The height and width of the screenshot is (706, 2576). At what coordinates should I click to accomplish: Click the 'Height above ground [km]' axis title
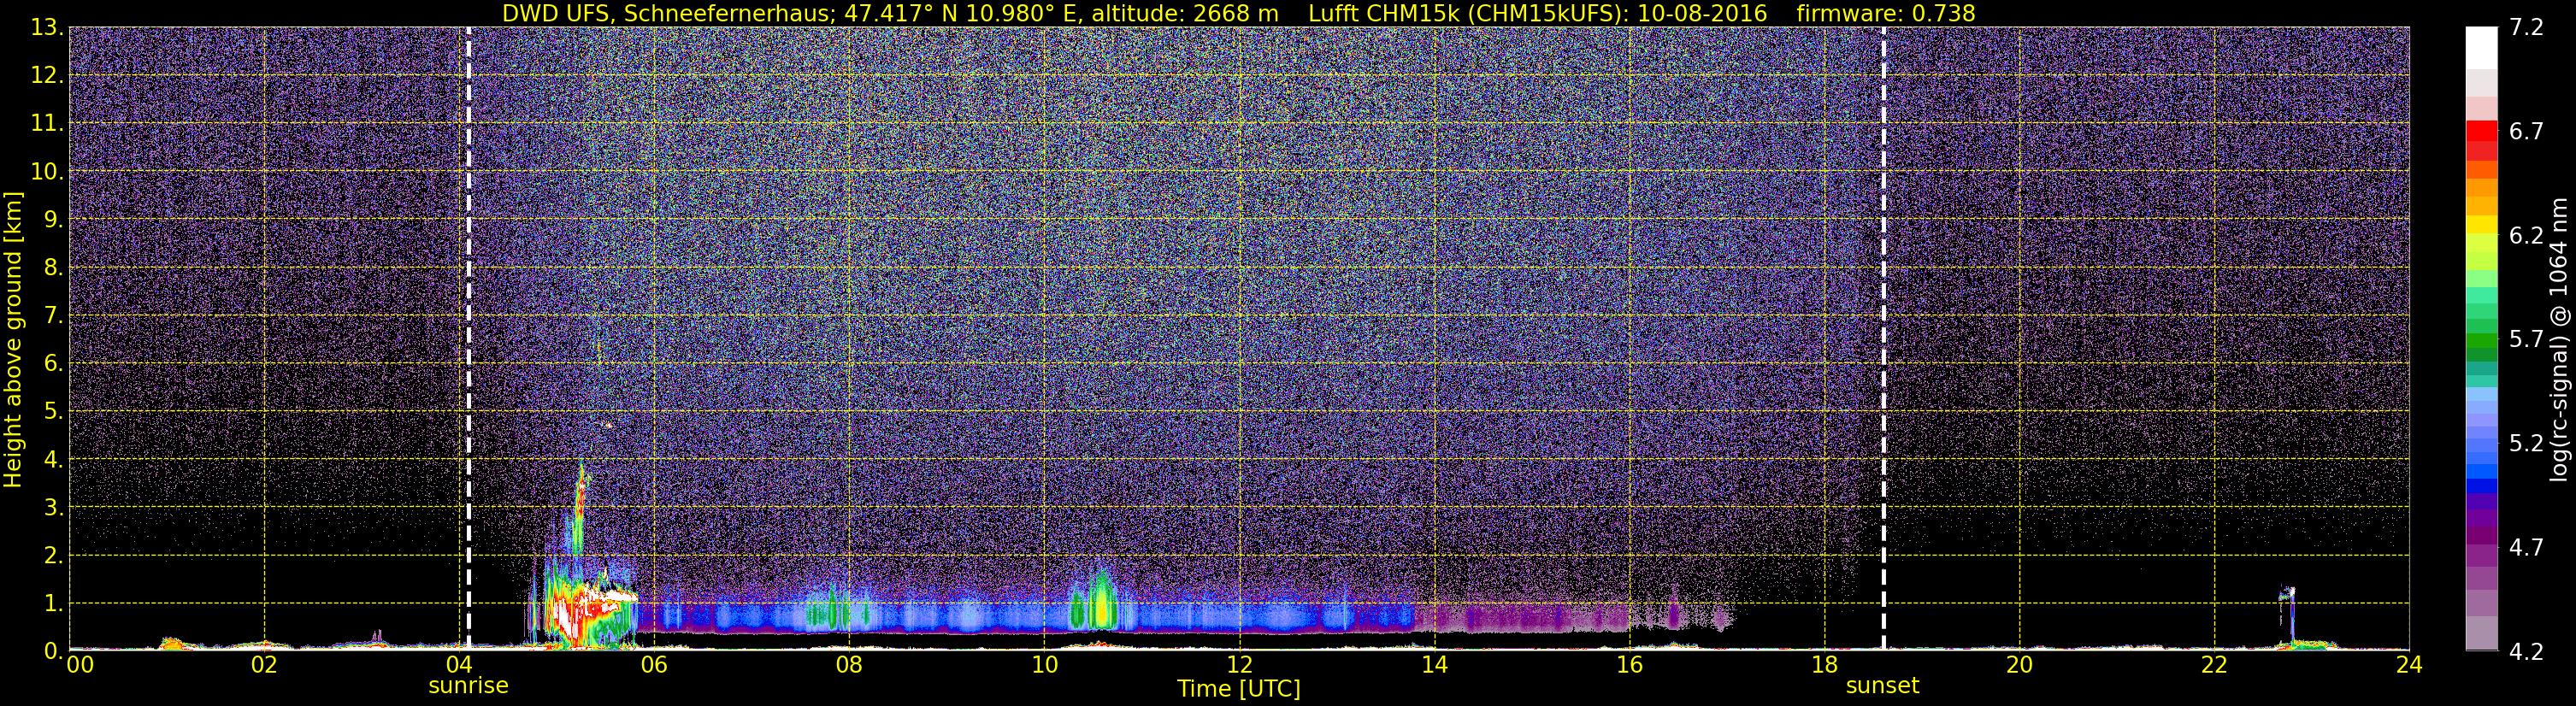point(13,340)
